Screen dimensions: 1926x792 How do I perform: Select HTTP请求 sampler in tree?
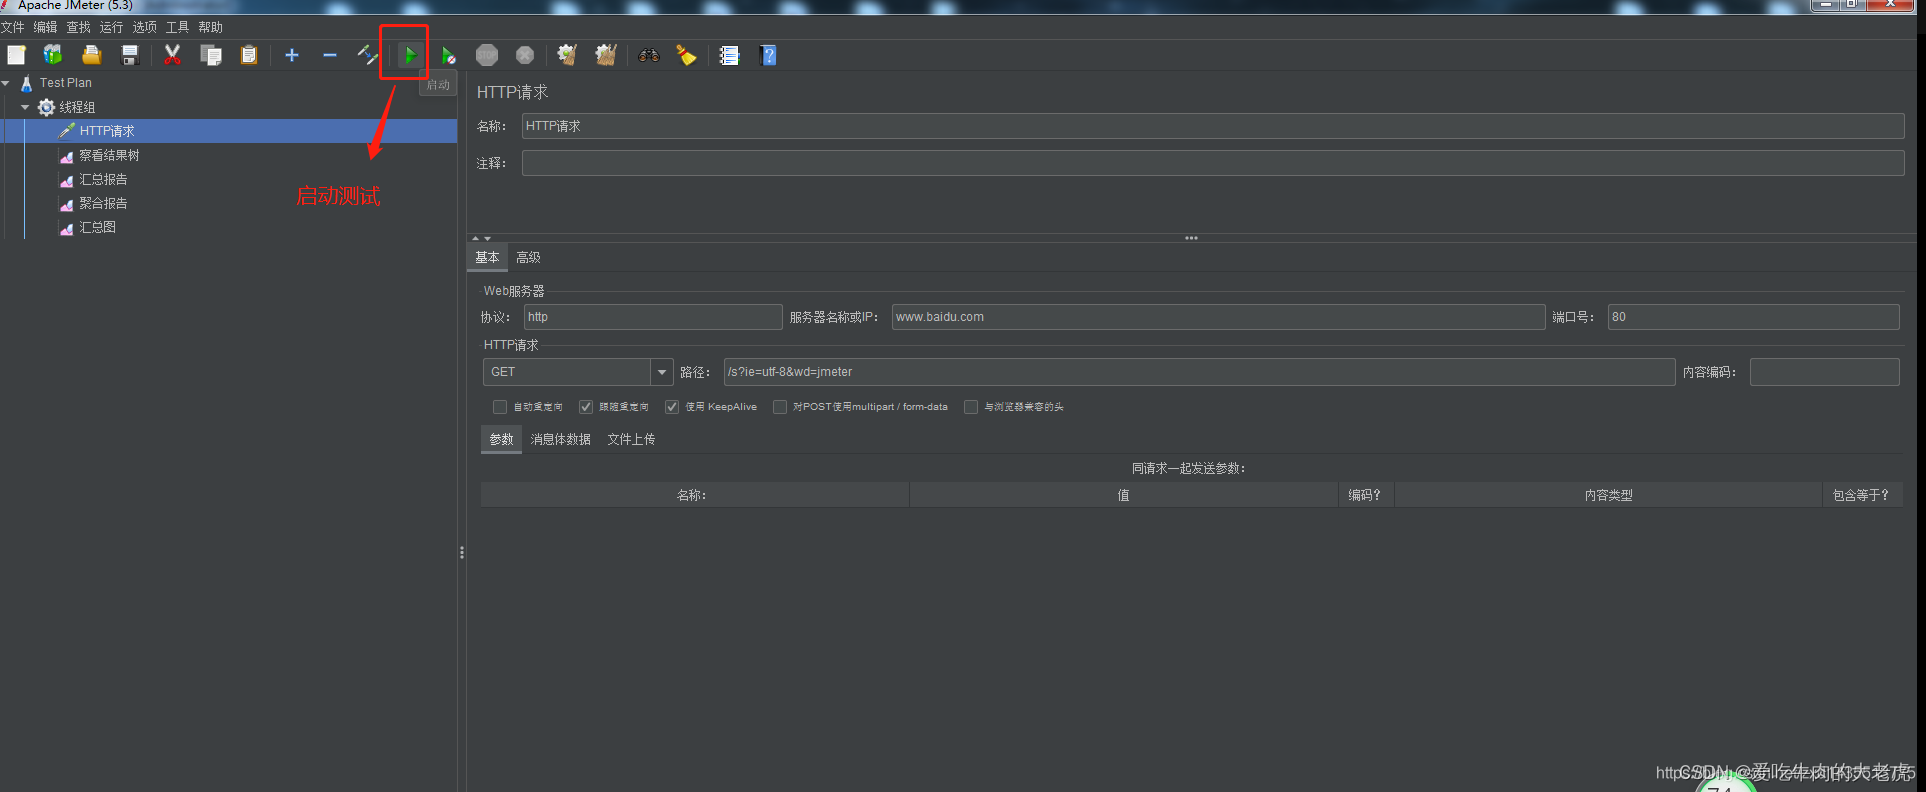107,131
